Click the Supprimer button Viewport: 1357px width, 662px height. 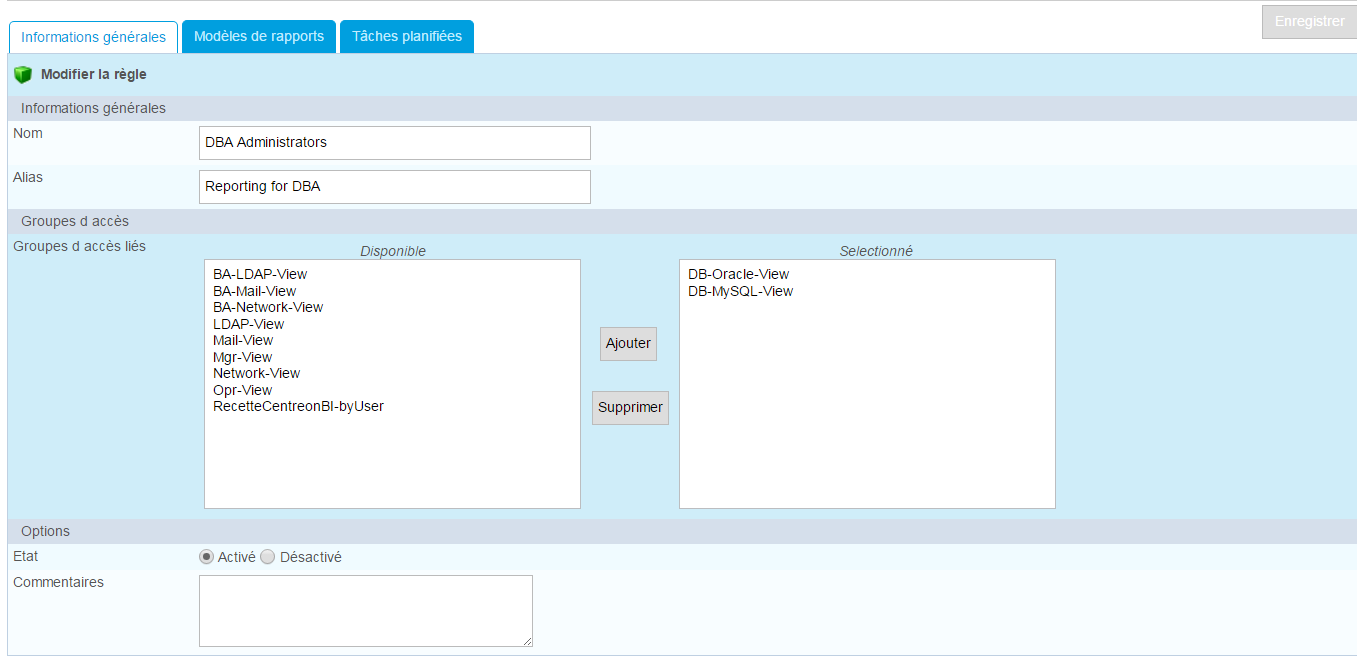(630, 408)
